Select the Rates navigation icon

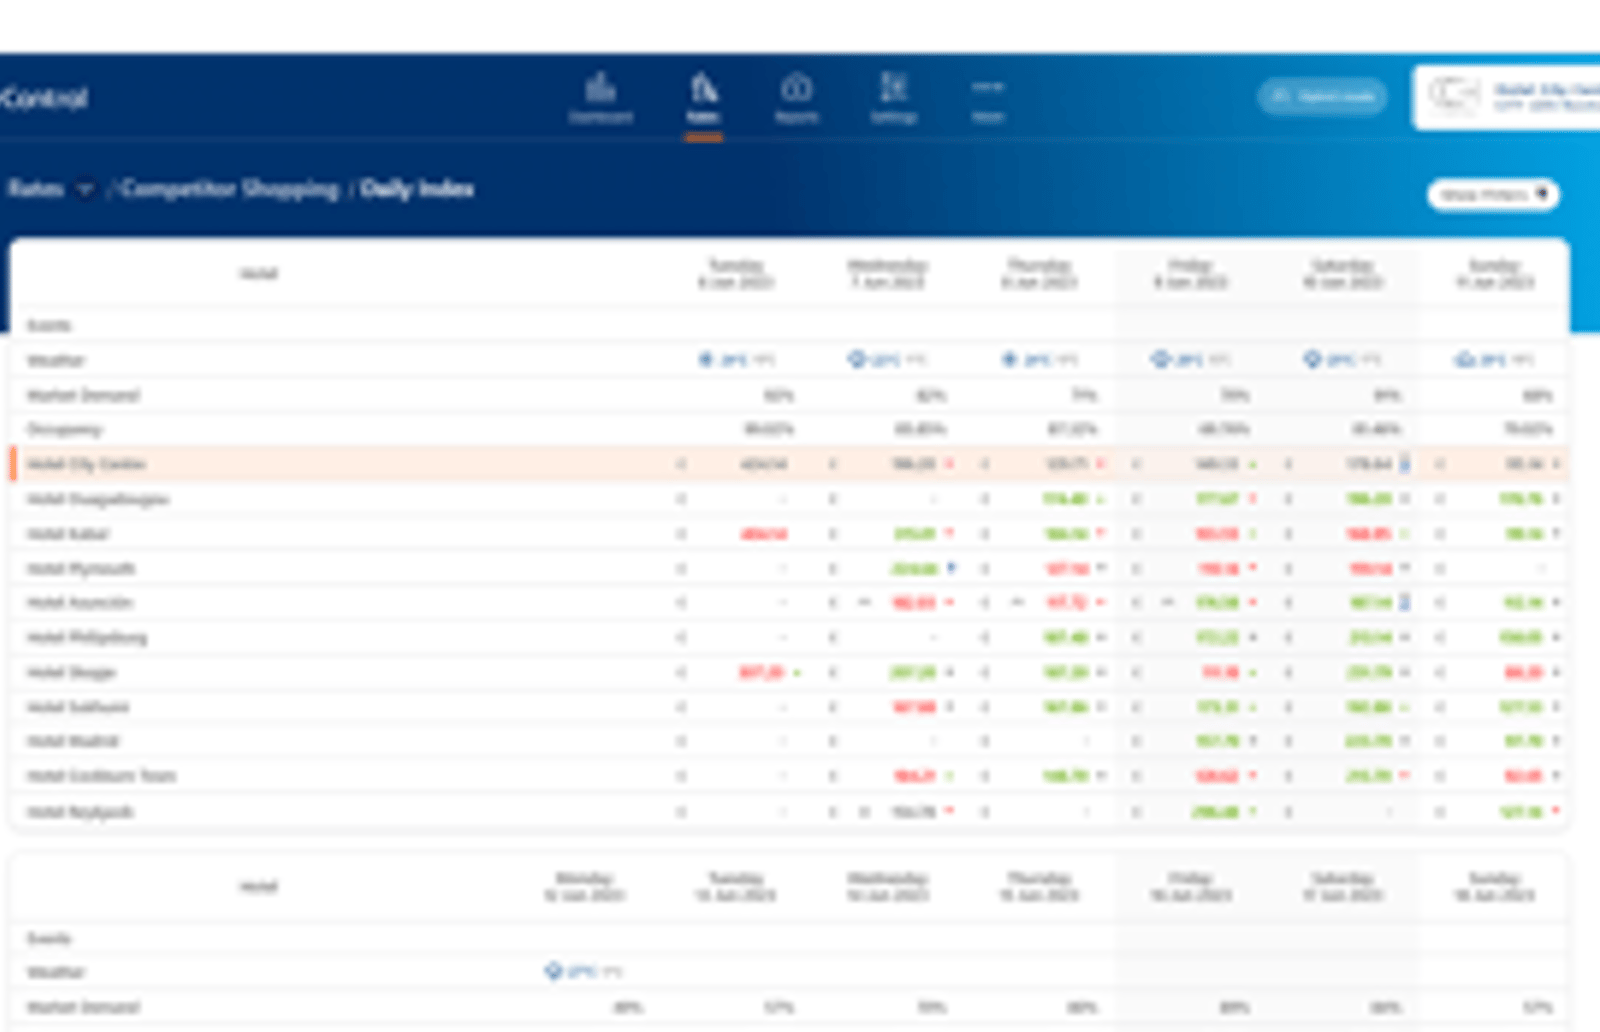click(704, 97)
